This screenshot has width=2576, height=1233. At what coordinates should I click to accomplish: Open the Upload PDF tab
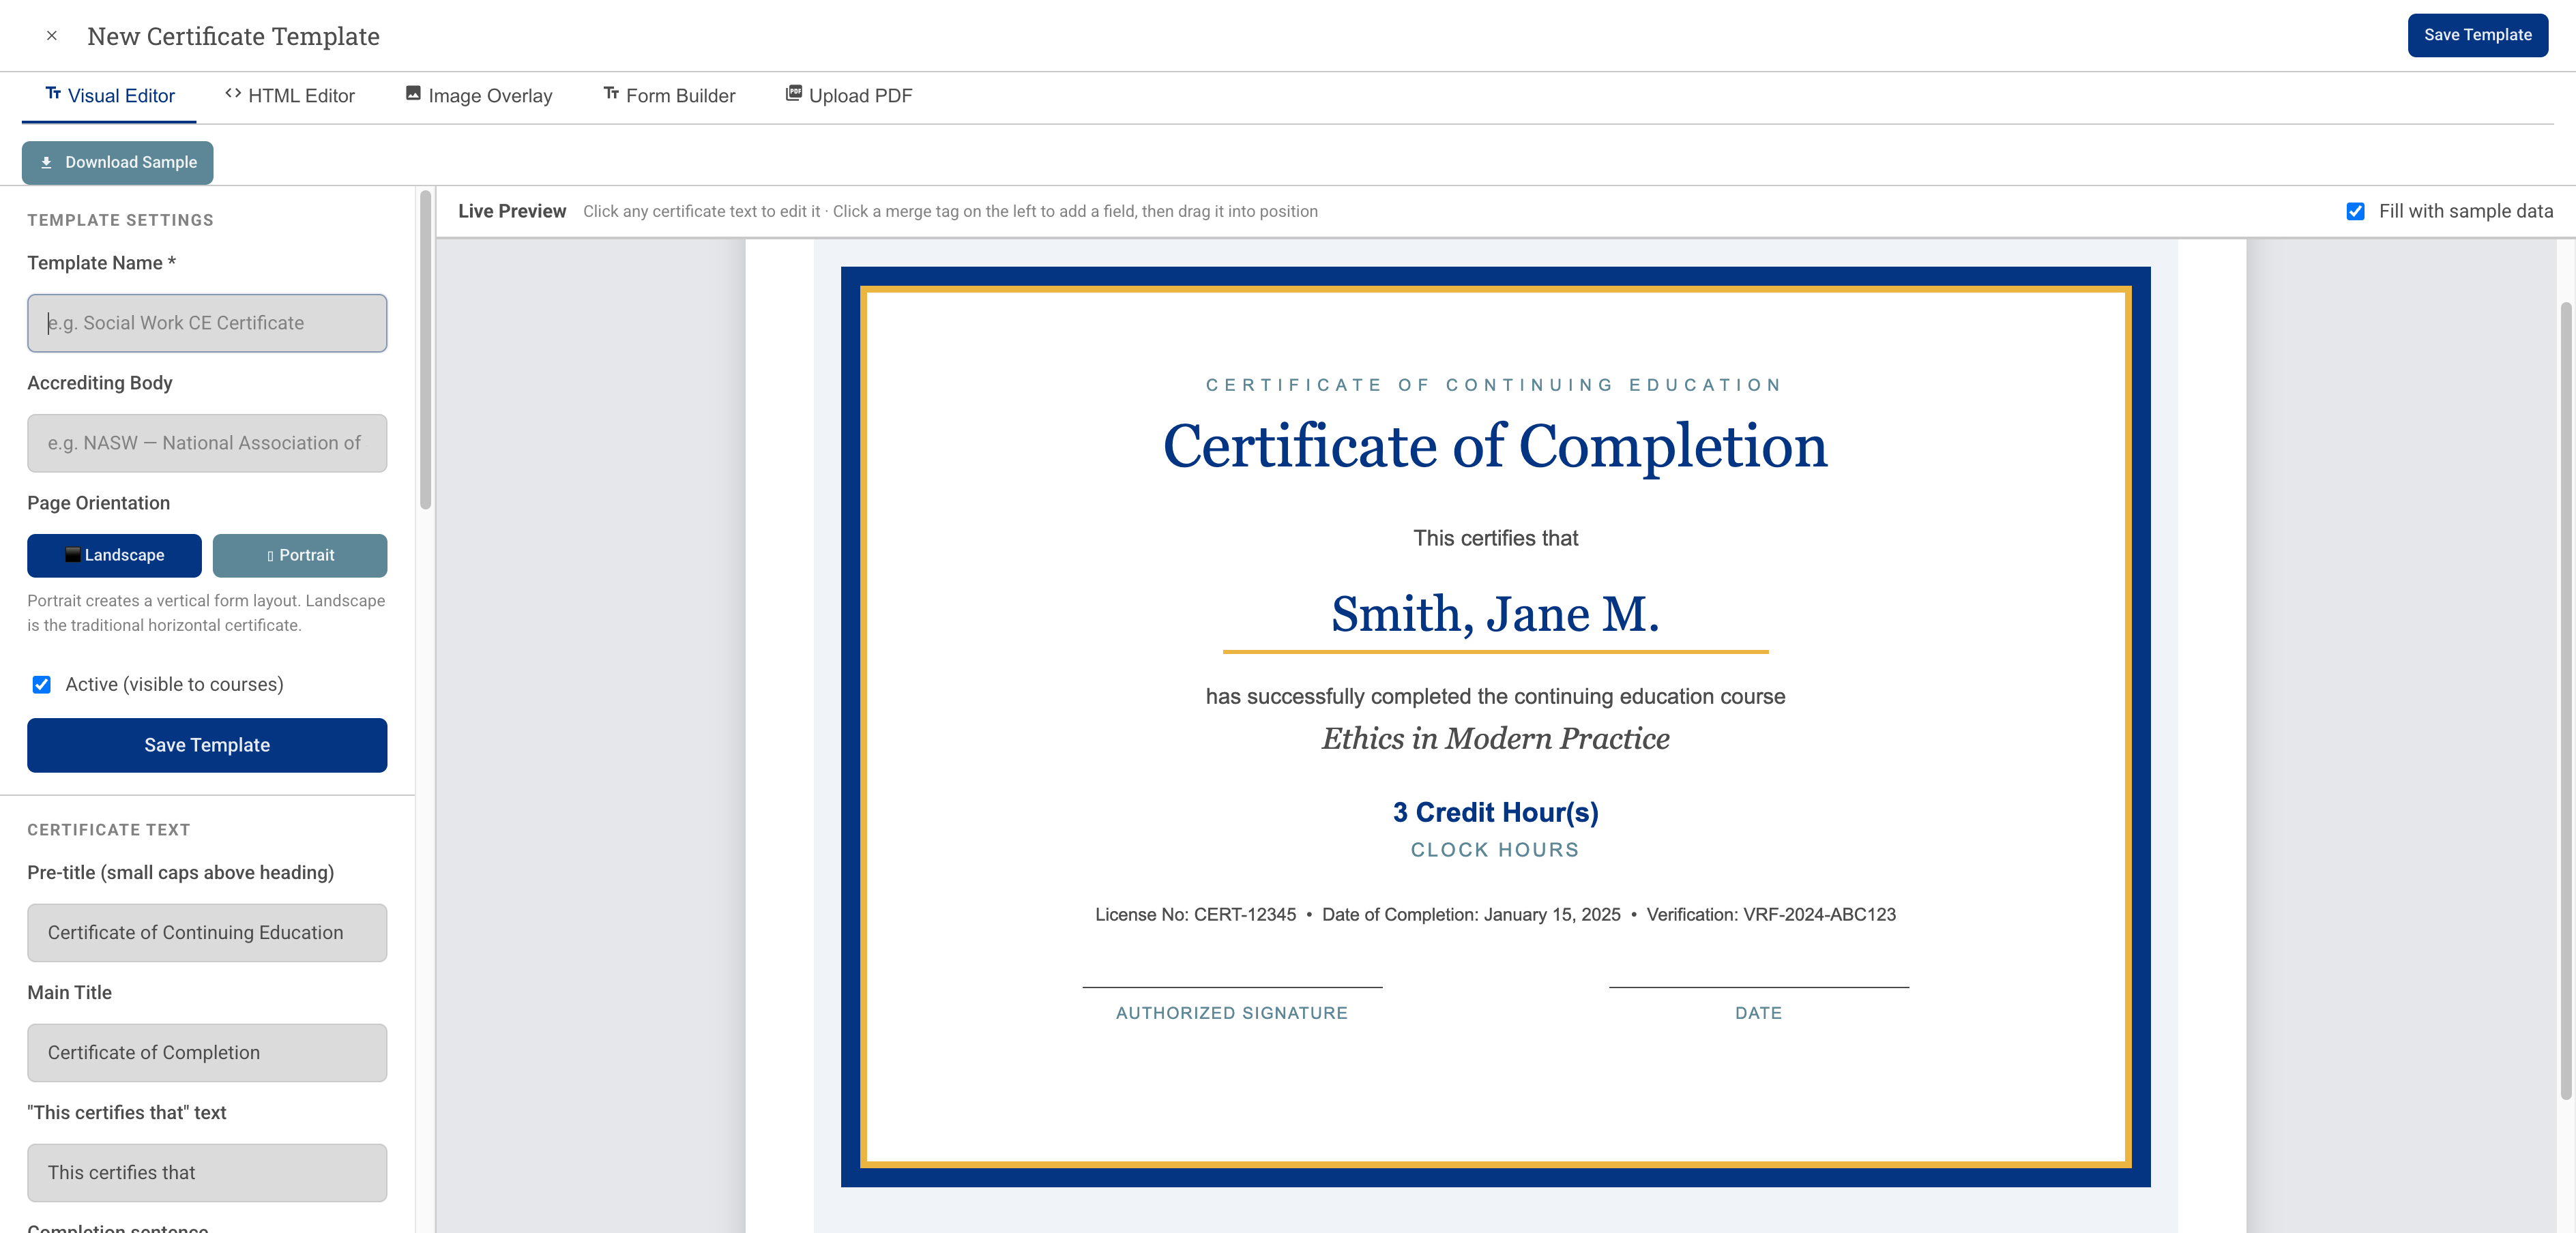tap(849, 96)
